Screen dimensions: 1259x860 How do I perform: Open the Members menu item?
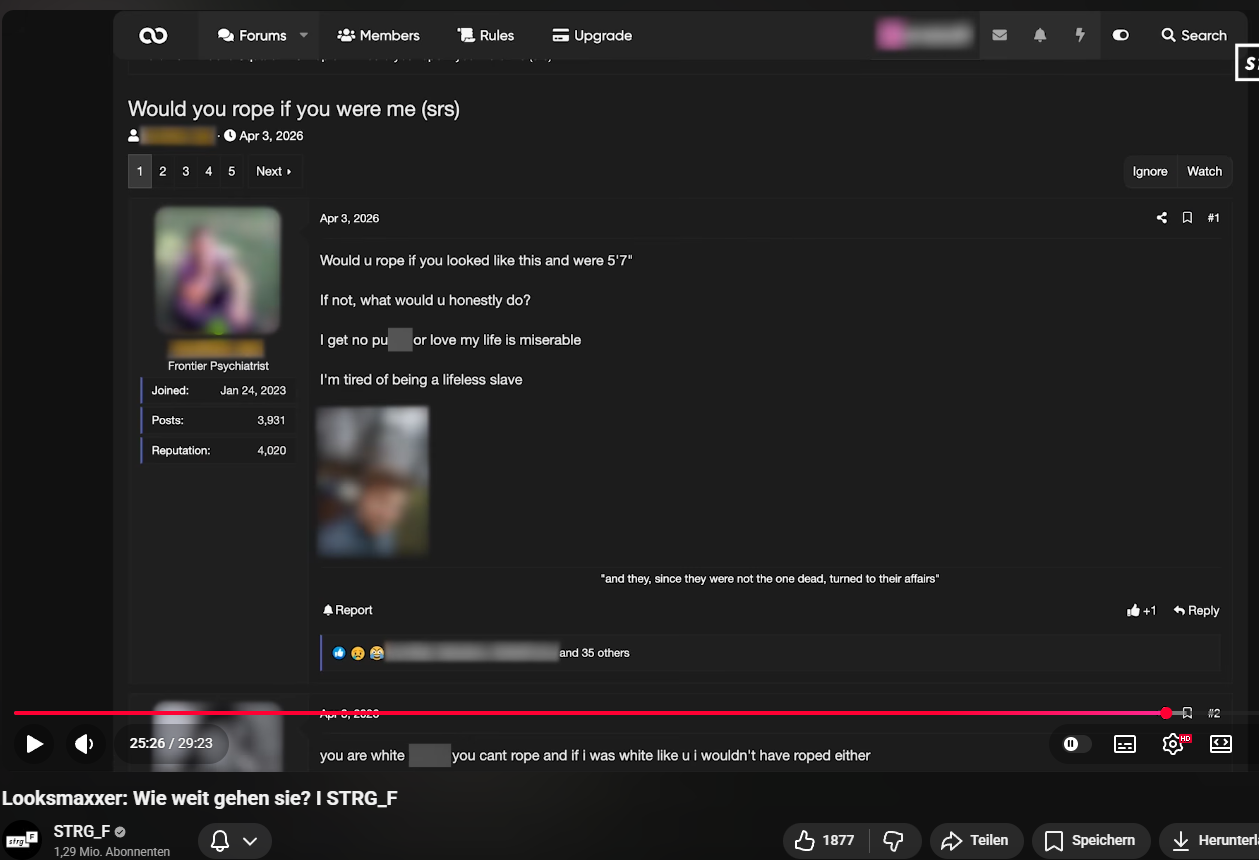tap(379, 35)
